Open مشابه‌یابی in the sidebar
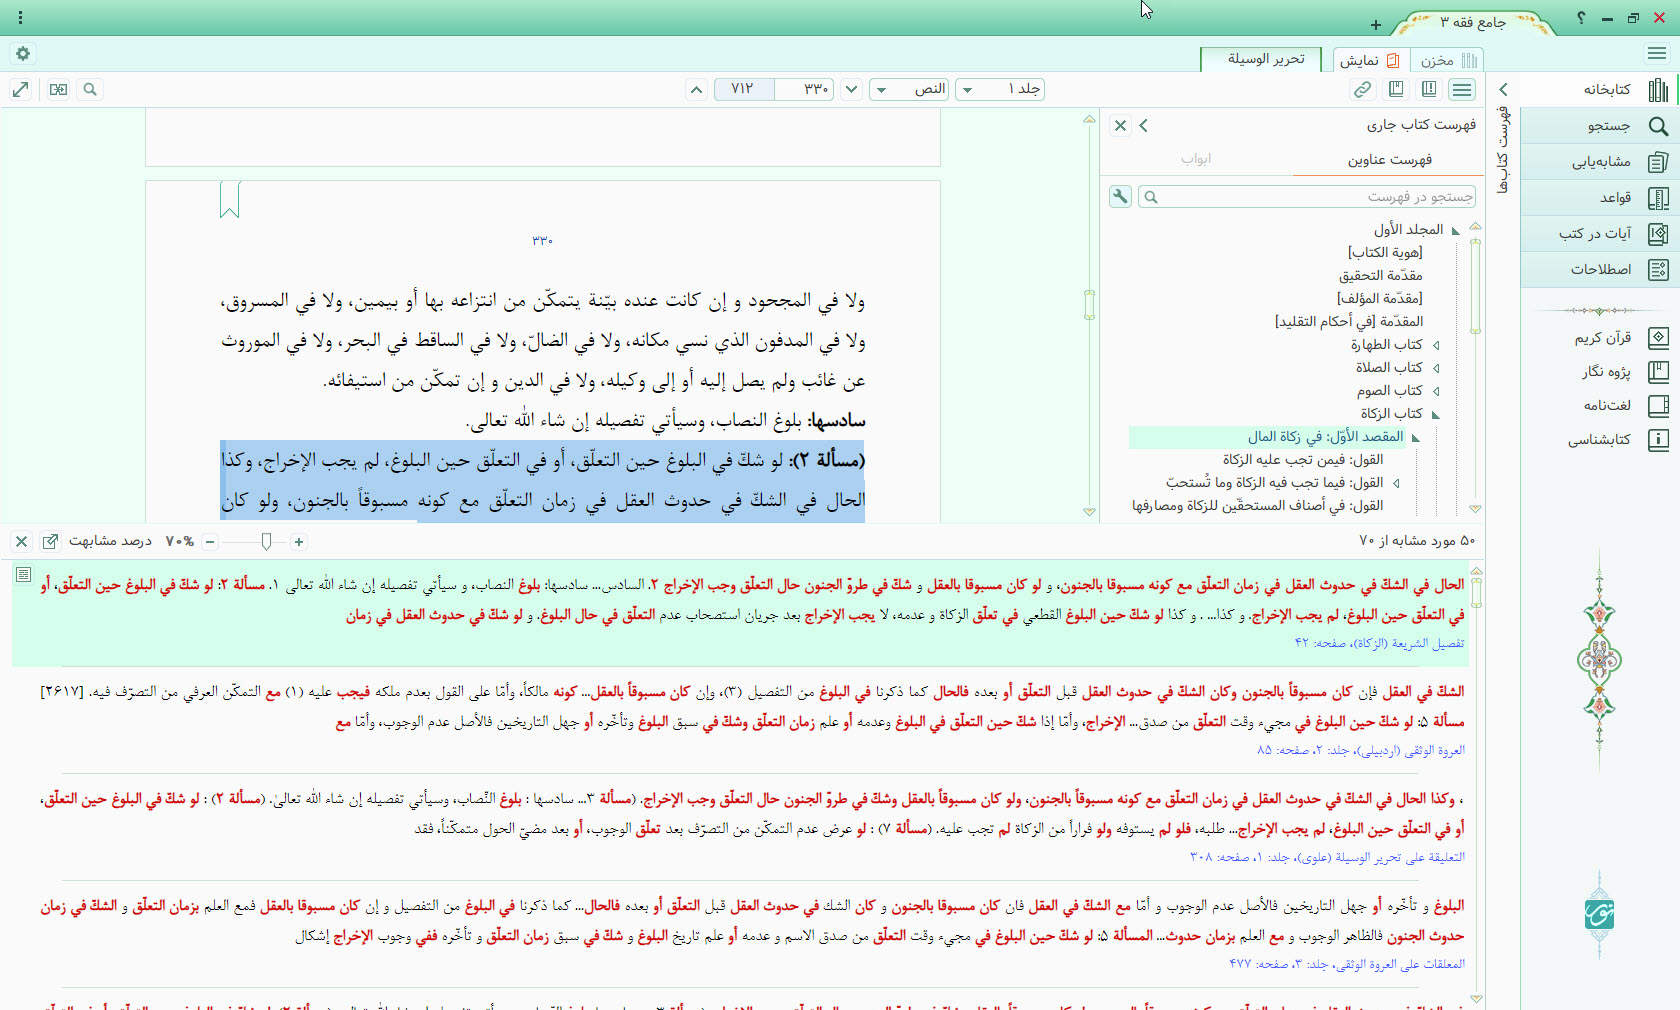The height and width of the screenshot is (1010, 1680). tap(1600, 161)
